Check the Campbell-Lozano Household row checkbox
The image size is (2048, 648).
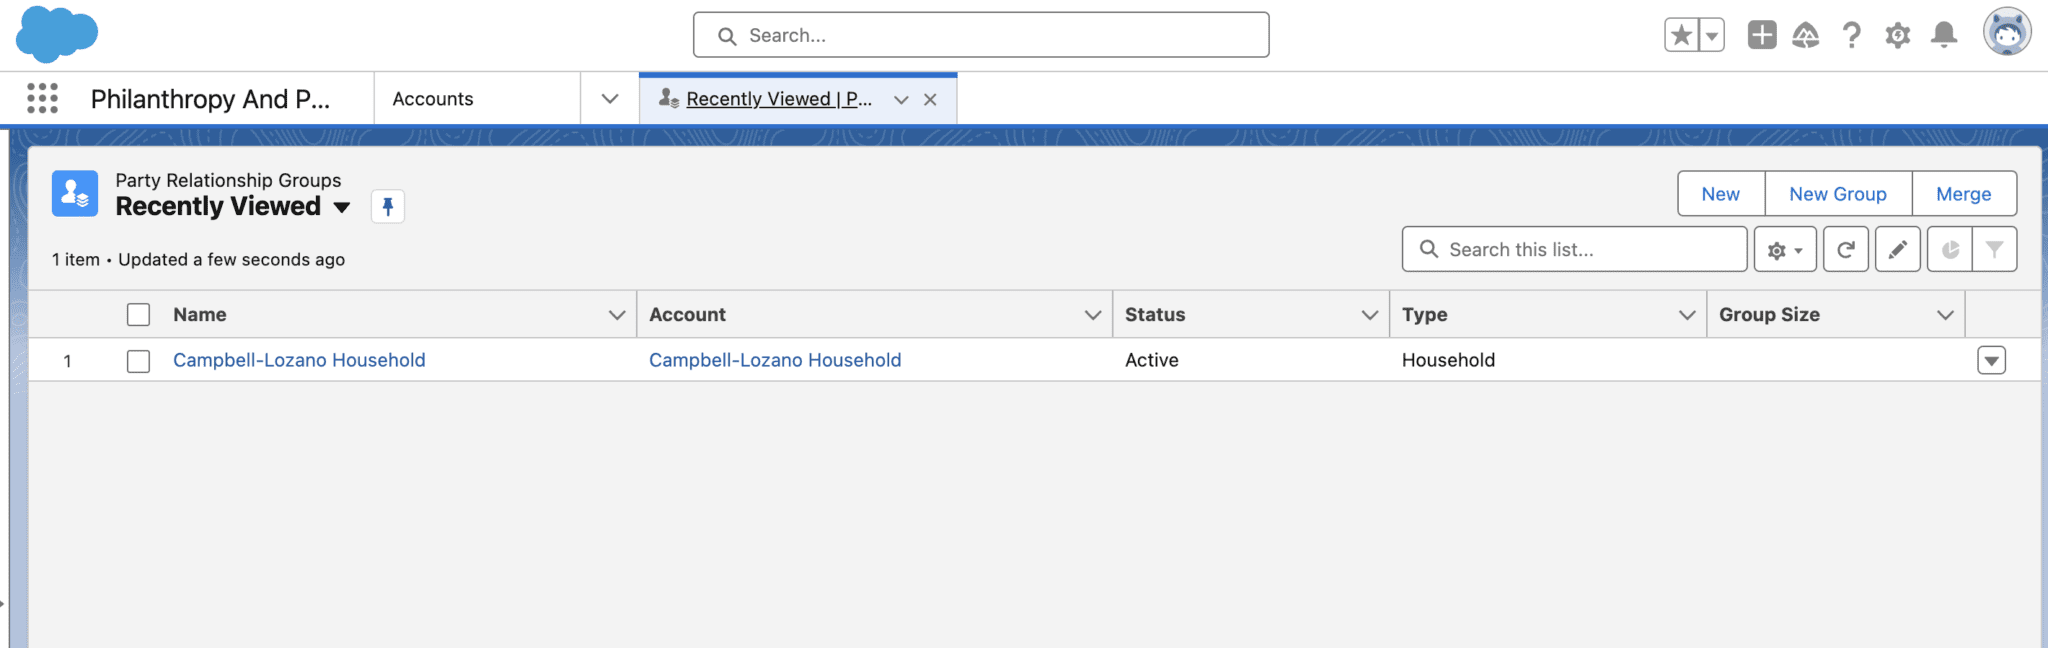(x=139, y=361)
